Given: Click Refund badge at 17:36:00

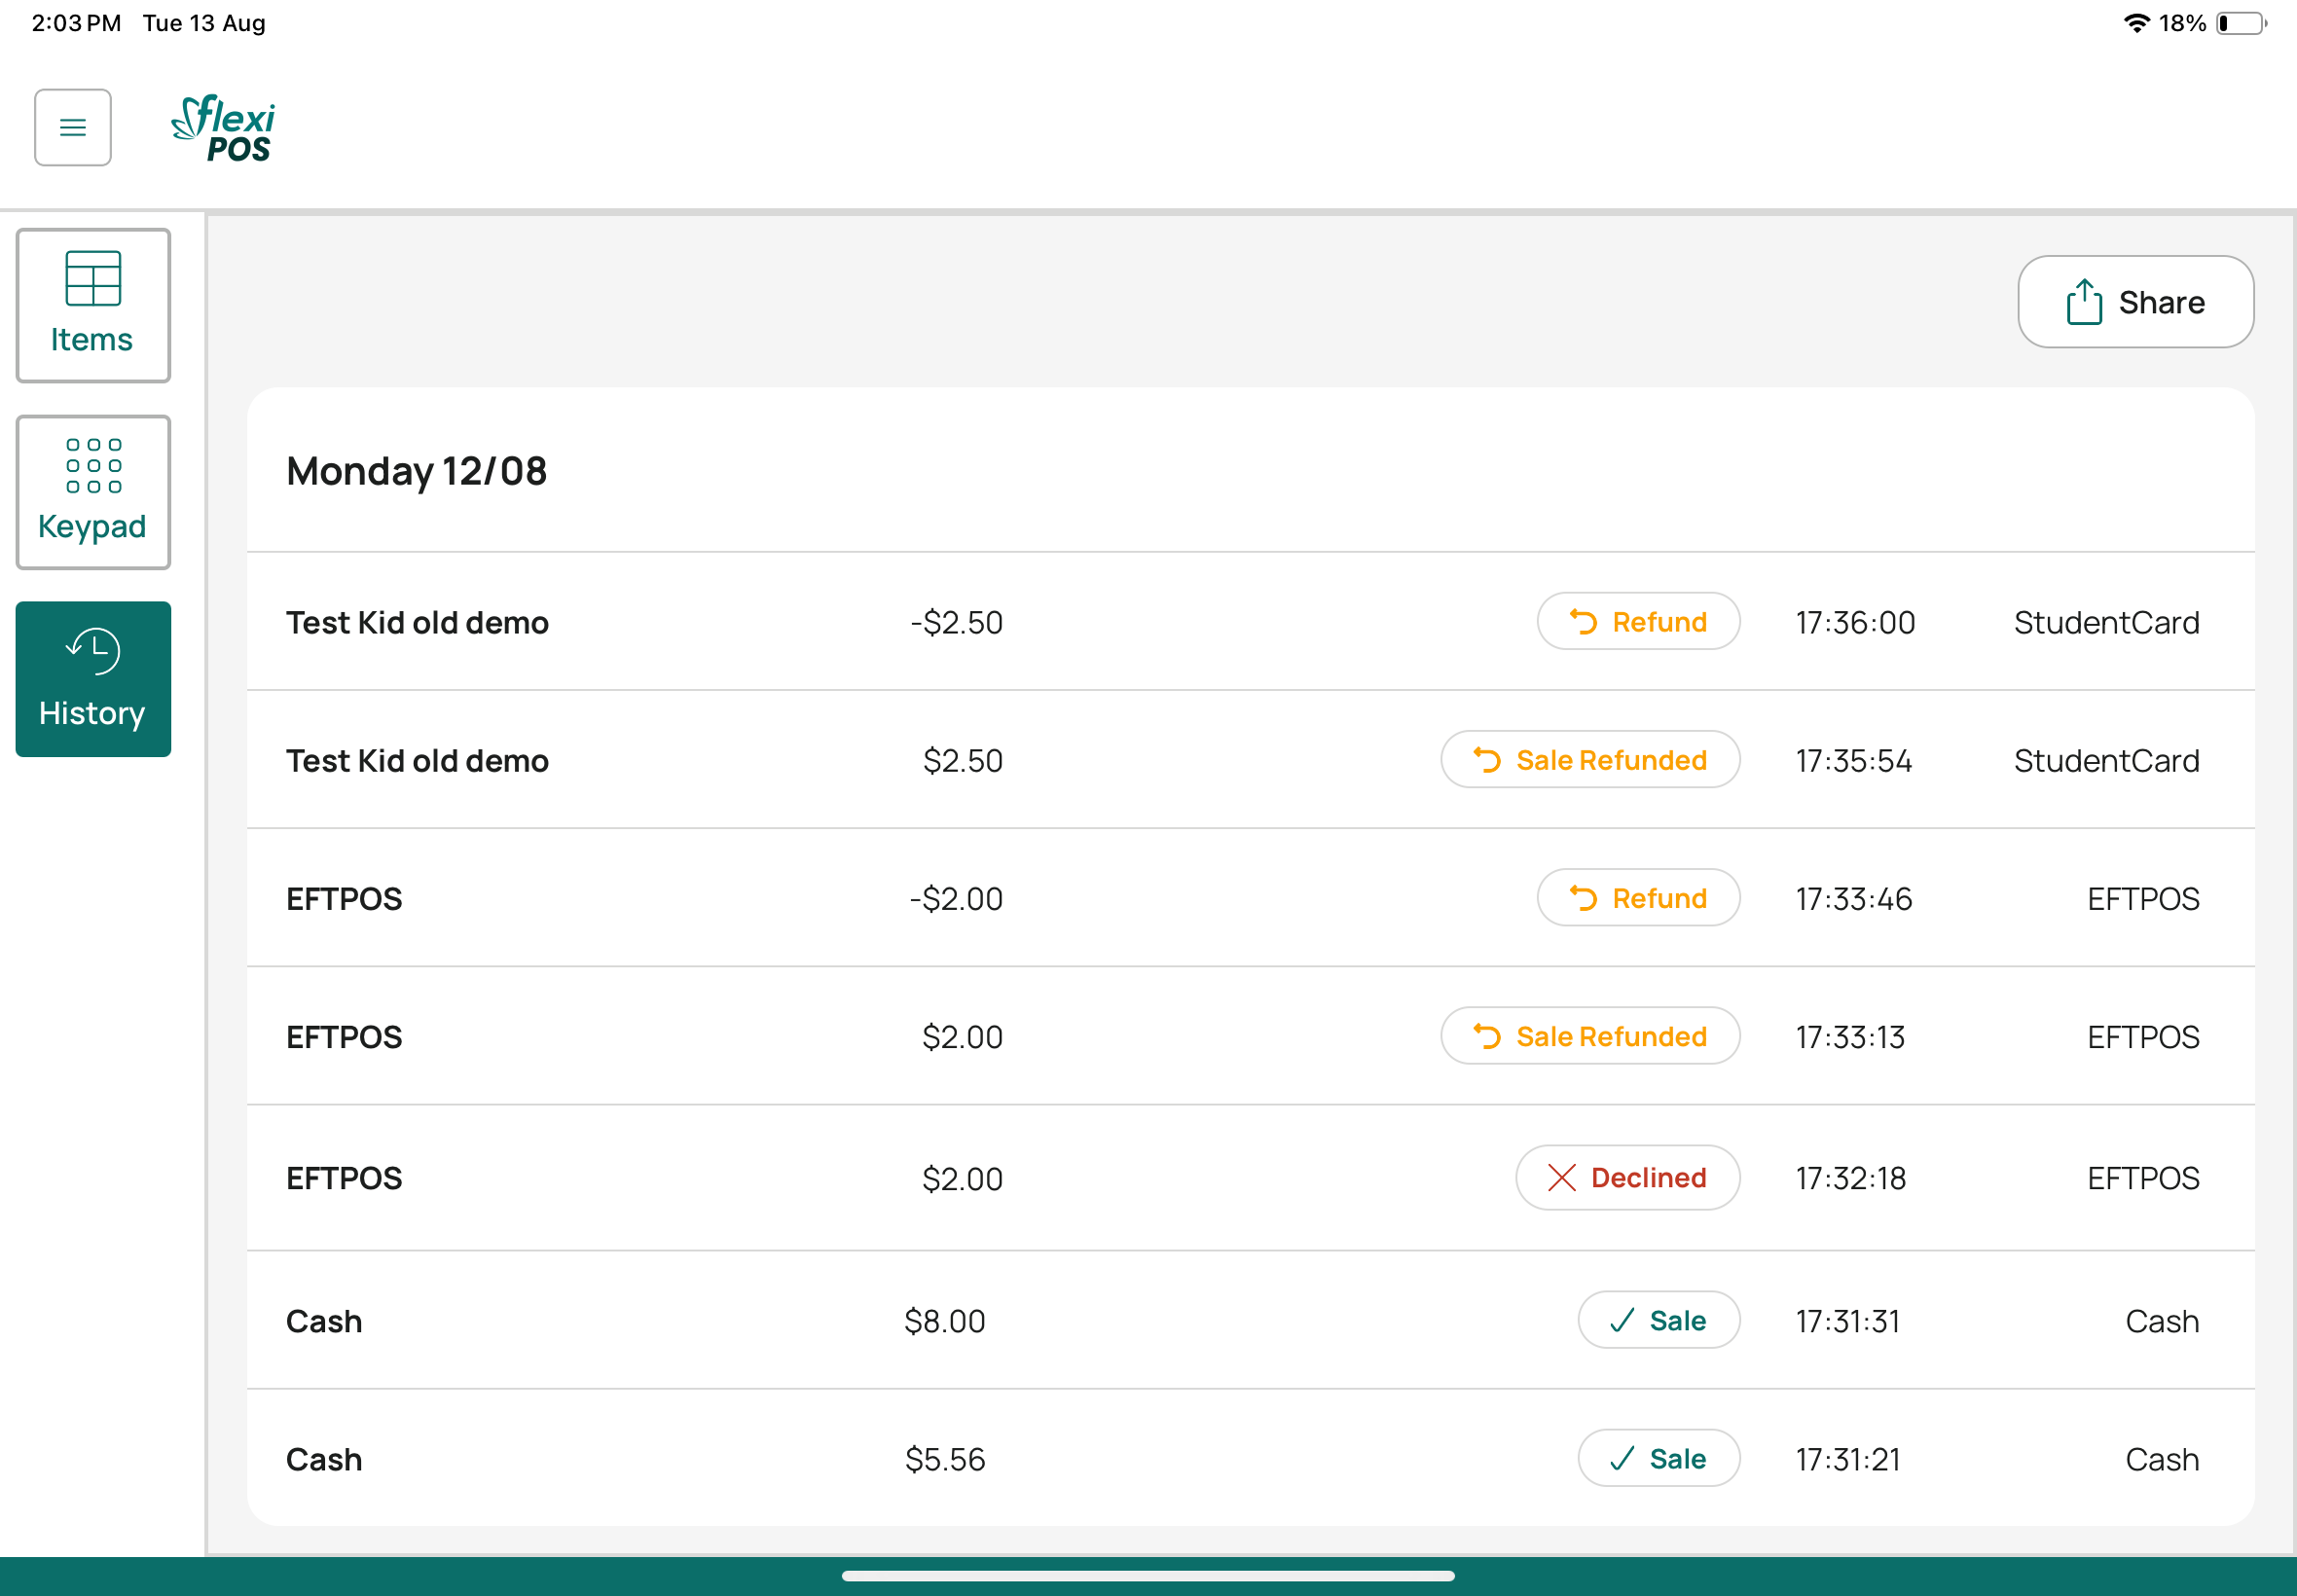Looking at the screenshot, I should [1637, 622].
